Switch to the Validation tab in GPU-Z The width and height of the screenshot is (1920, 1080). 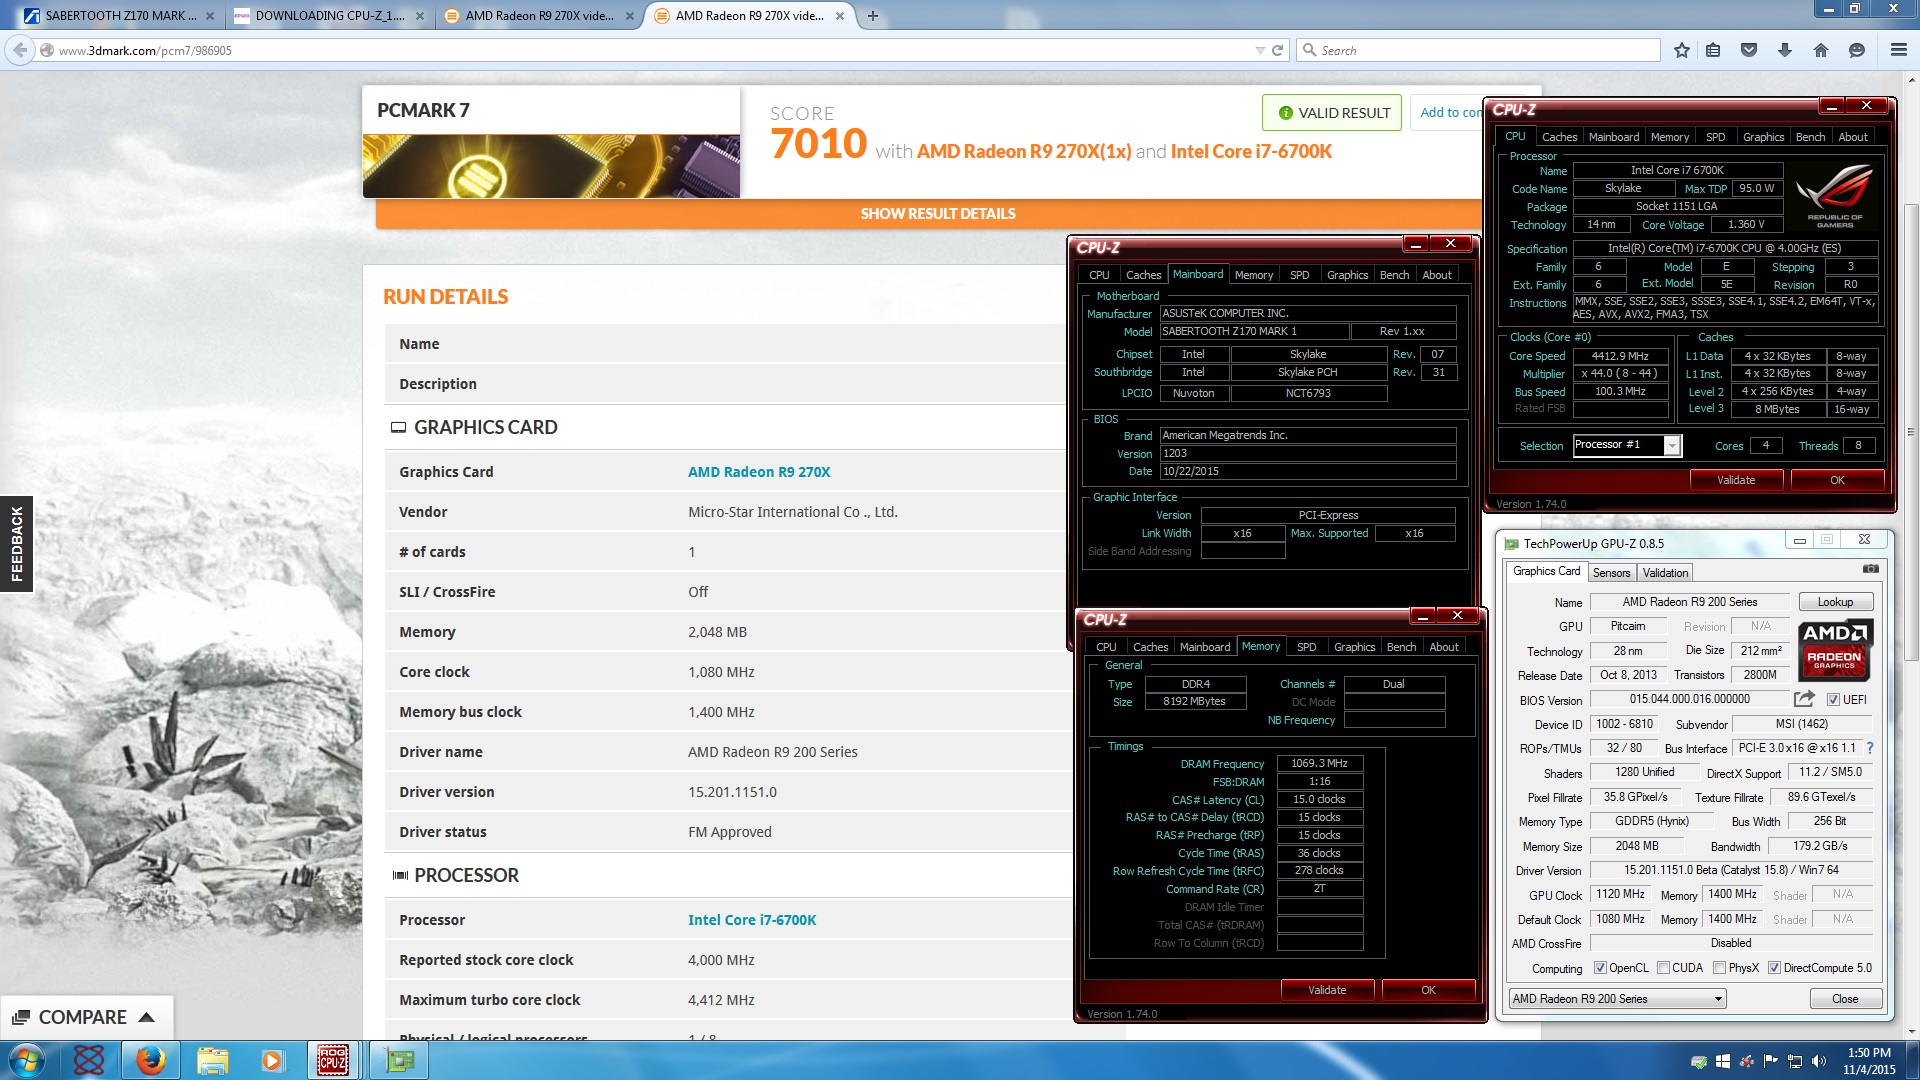1665,572
